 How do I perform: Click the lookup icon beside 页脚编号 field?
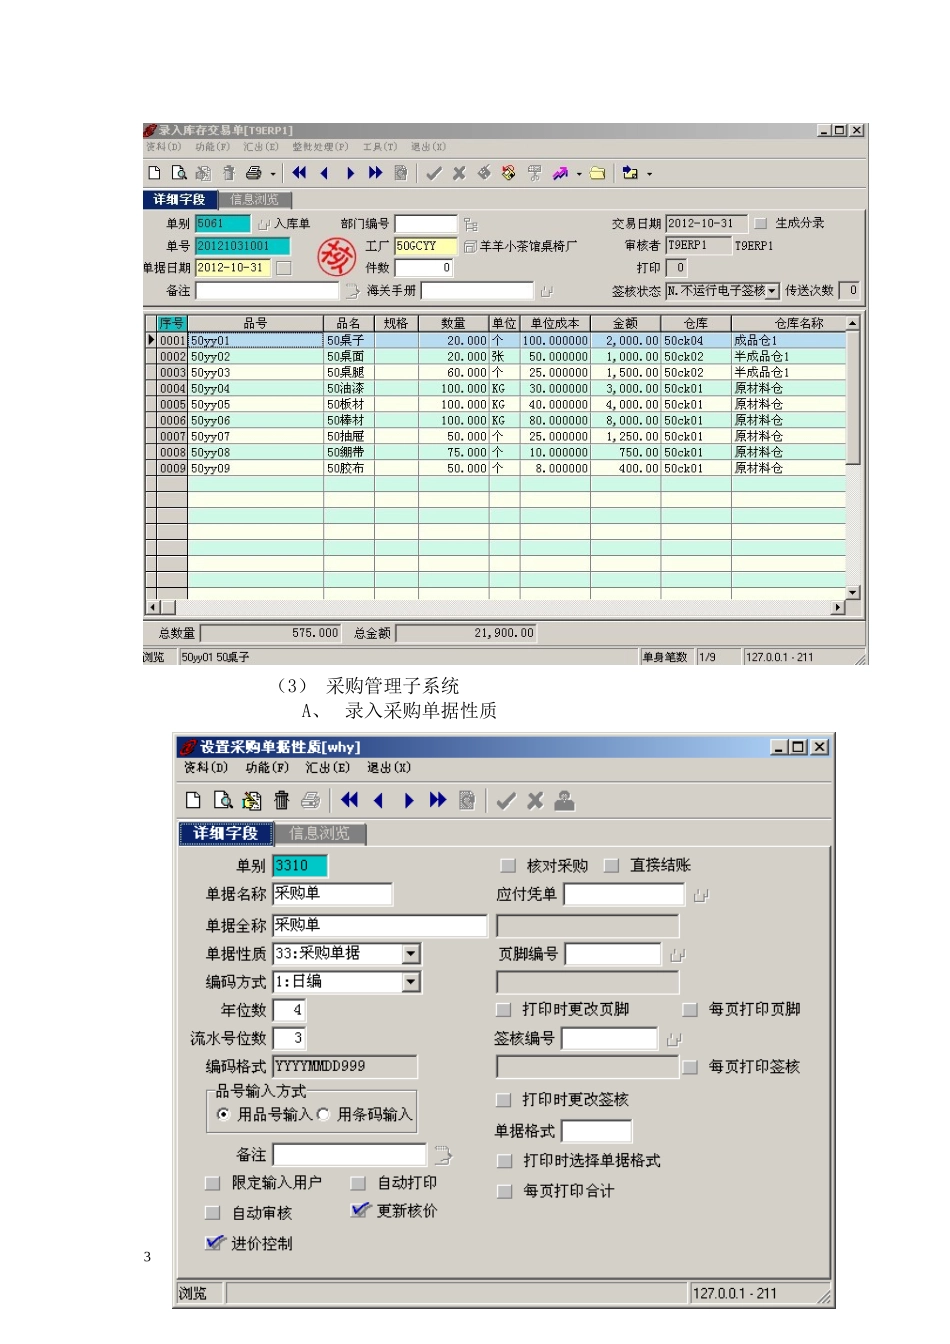[x=678, y=955]
